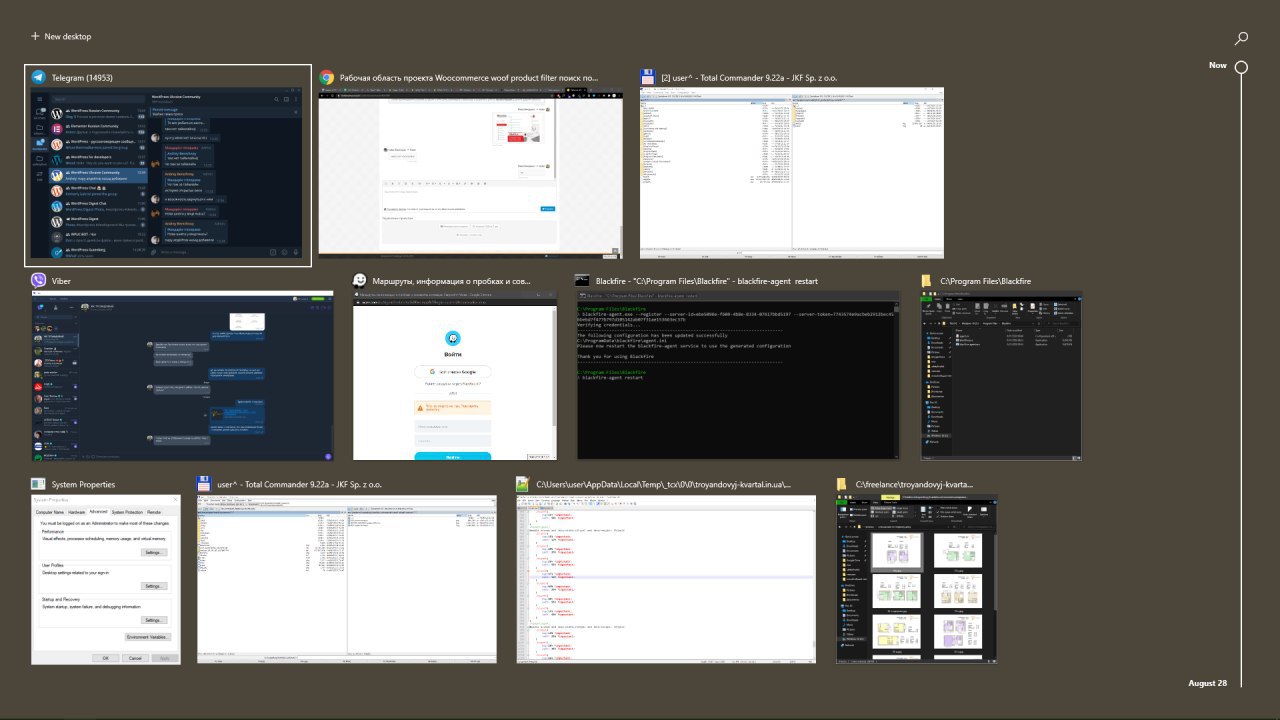Click the "Viber" window title text
The image size is (1280, 720).
point(61,282)
